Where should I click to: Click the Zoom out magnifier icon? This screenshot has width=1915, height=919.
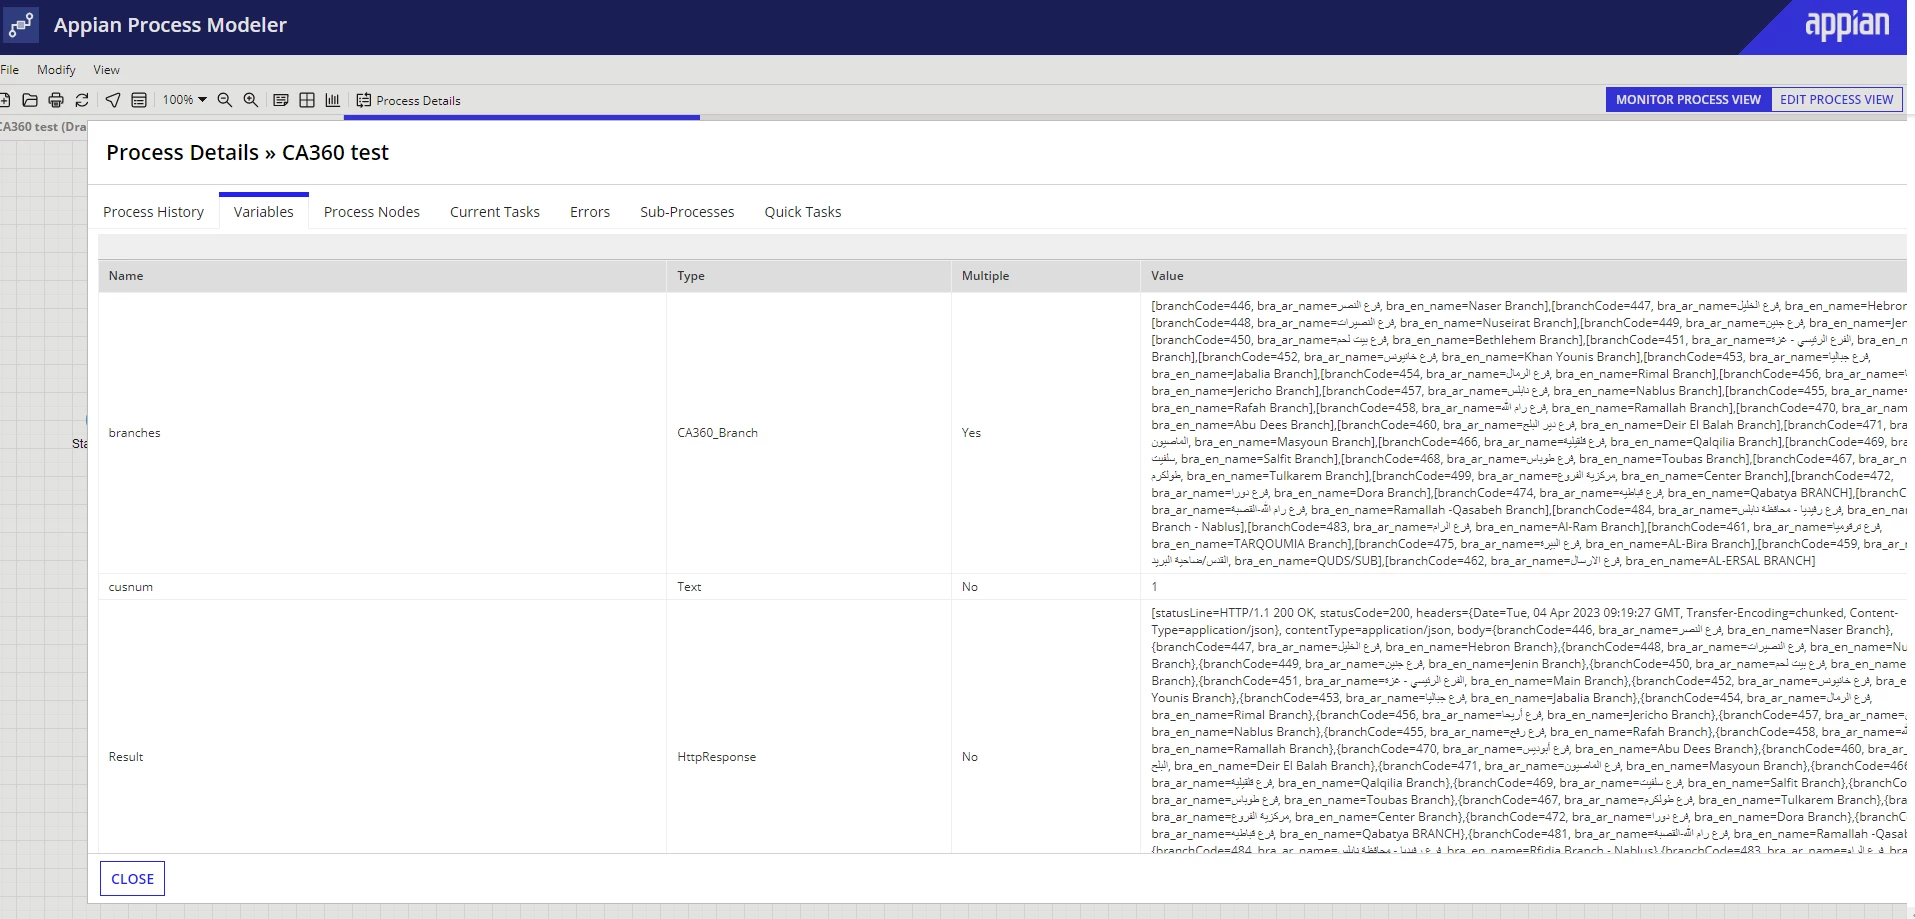pos(225,100)
